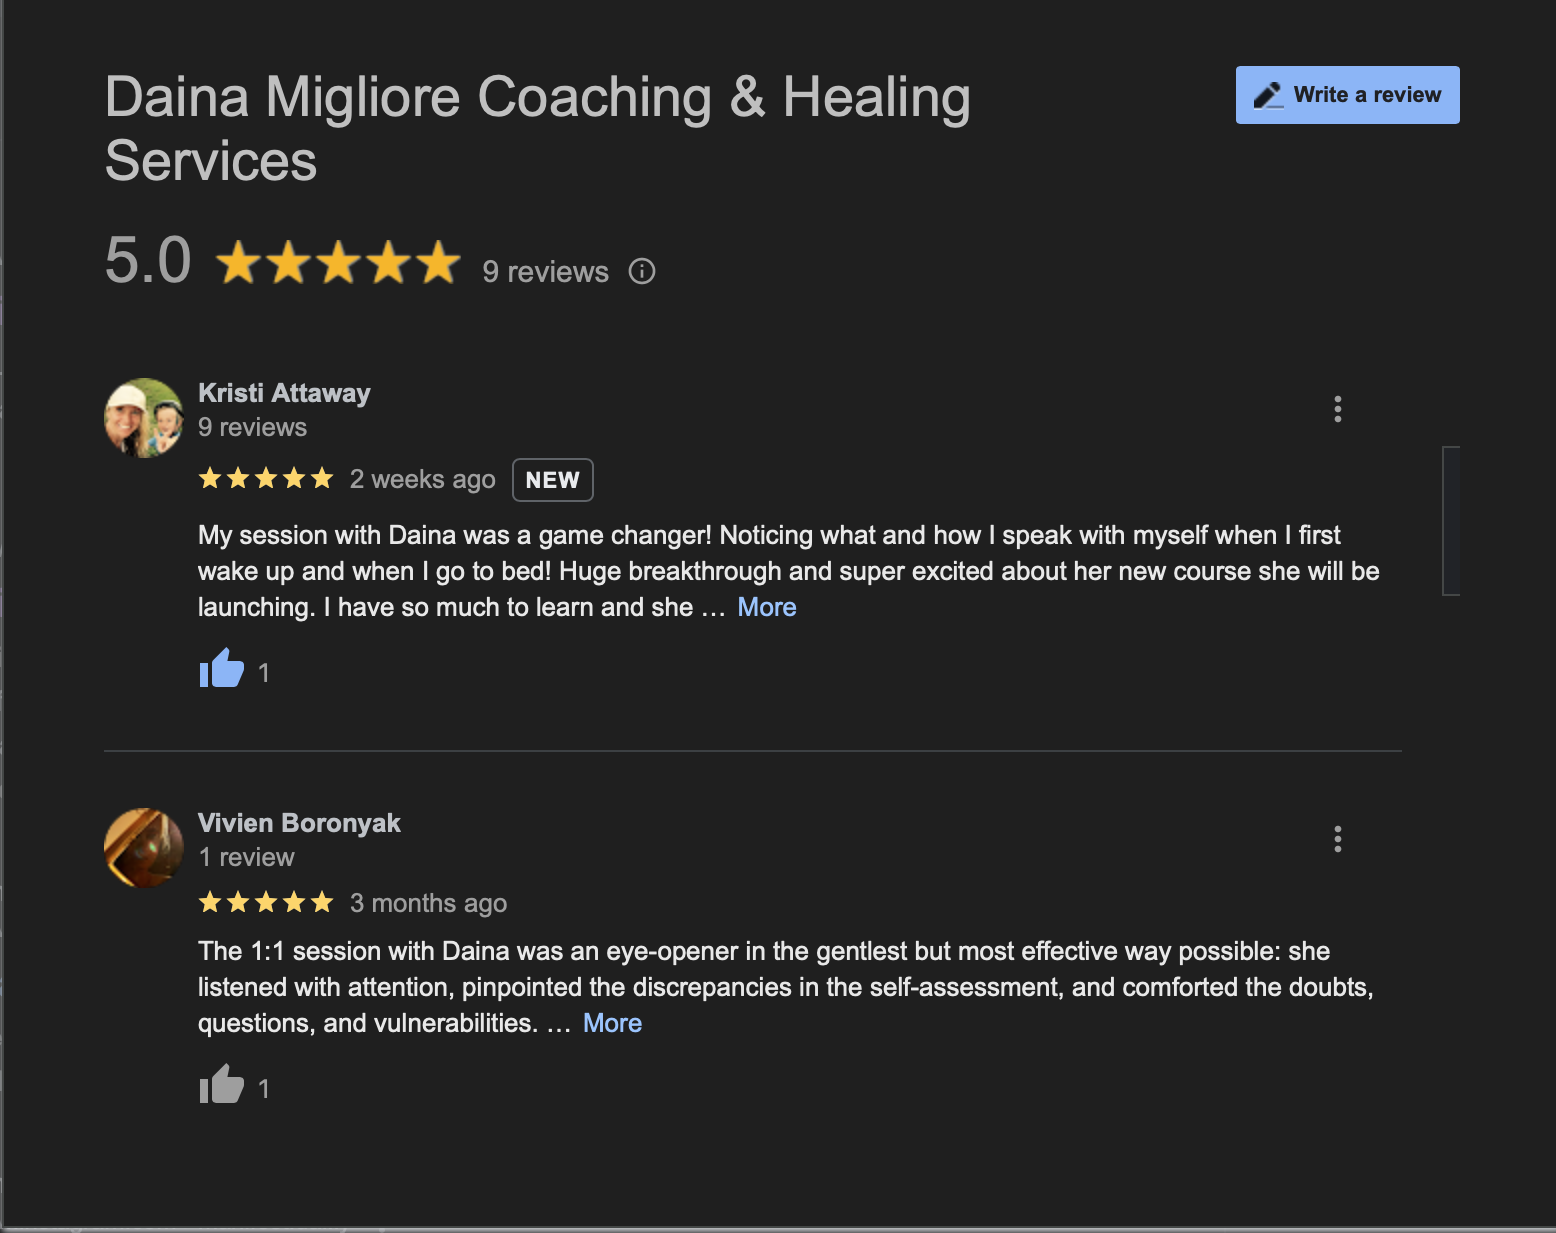The width and height of the screenshot is (1556, 1233).
Task: Expand Kristi Attaway's review with More
Action: point(767,607)
